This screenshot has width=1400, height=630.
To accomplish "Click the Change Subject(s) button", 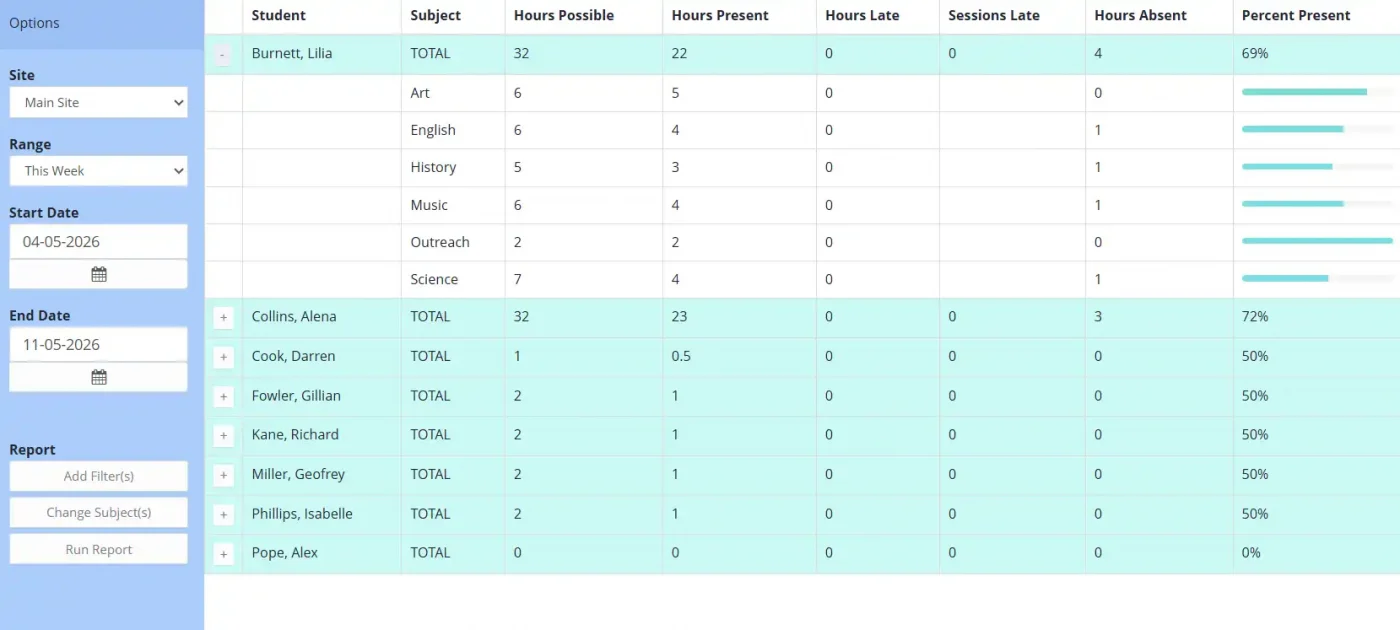I will (x=98, y=512).
